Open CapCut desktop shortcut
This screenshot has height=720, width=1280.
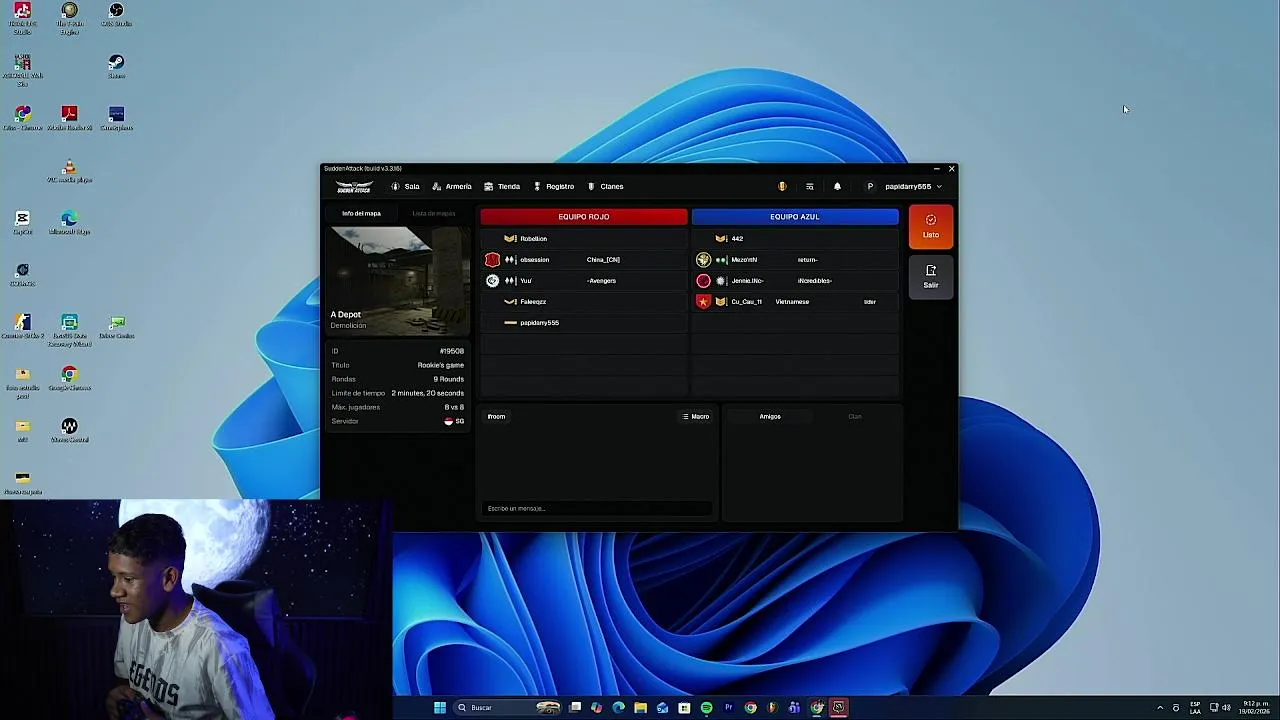tap(22, 223)
